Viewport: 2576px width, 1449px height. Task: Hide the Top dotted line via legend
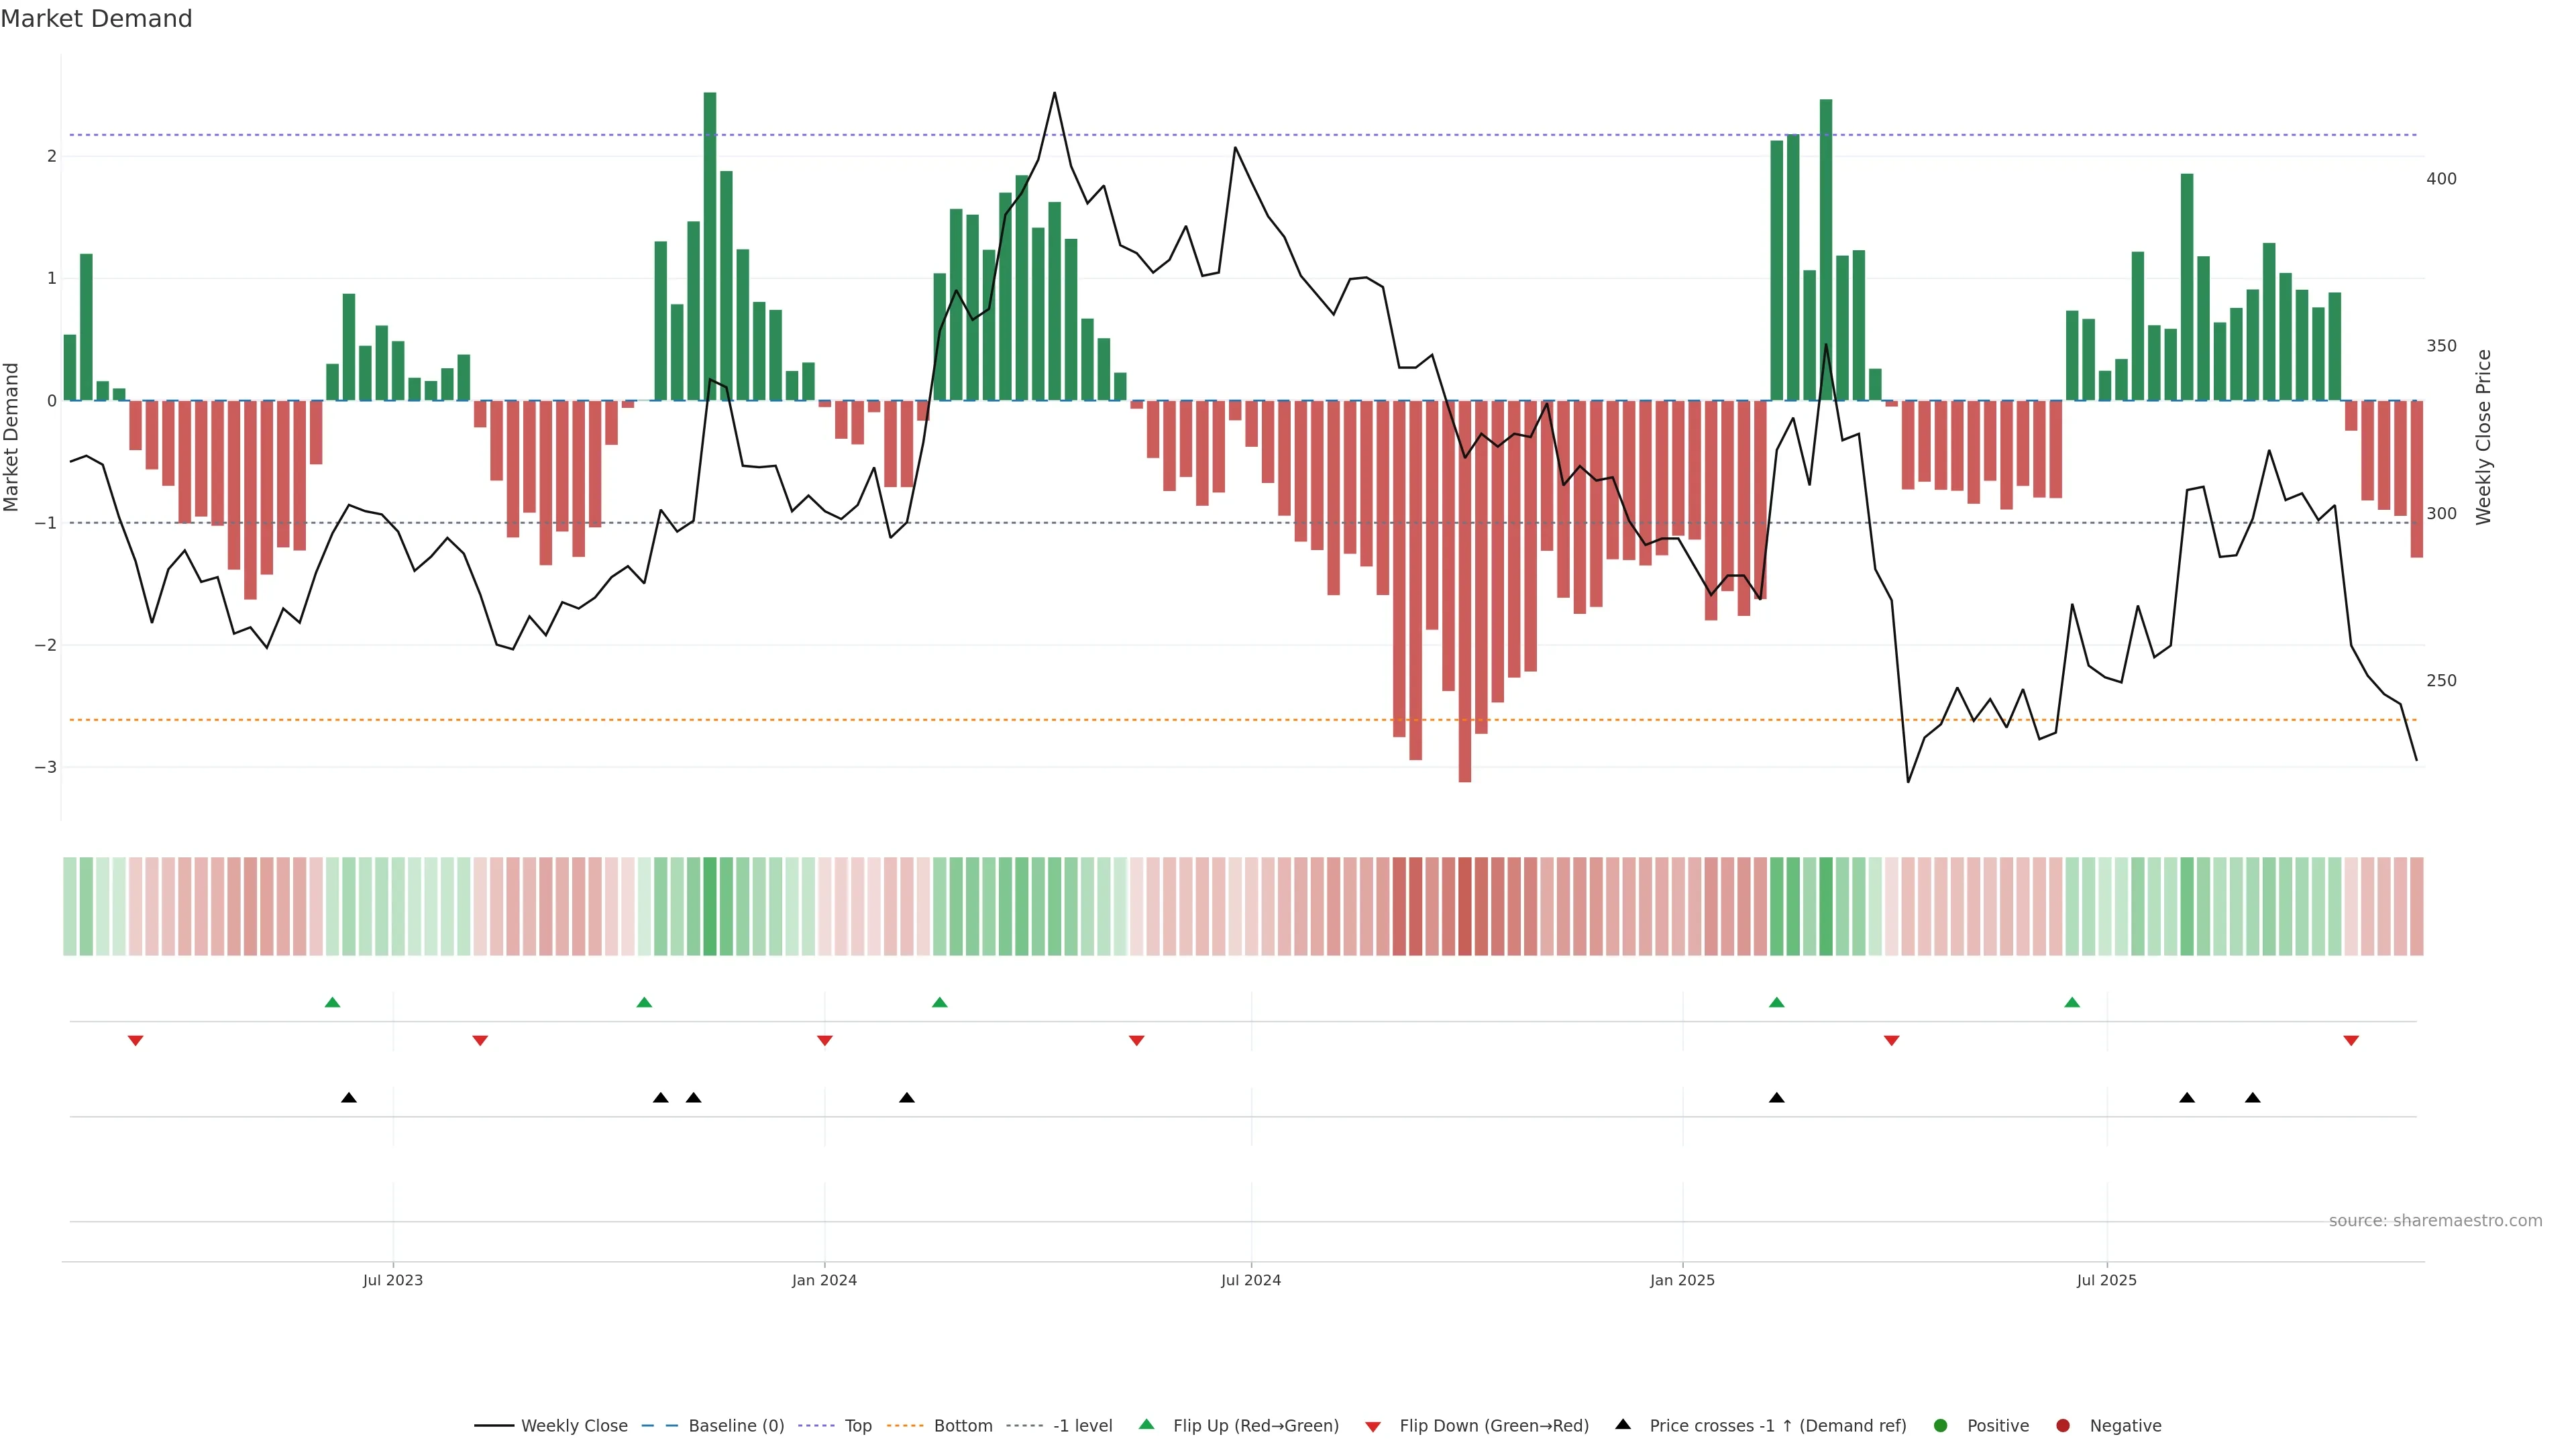[857, 1426]
